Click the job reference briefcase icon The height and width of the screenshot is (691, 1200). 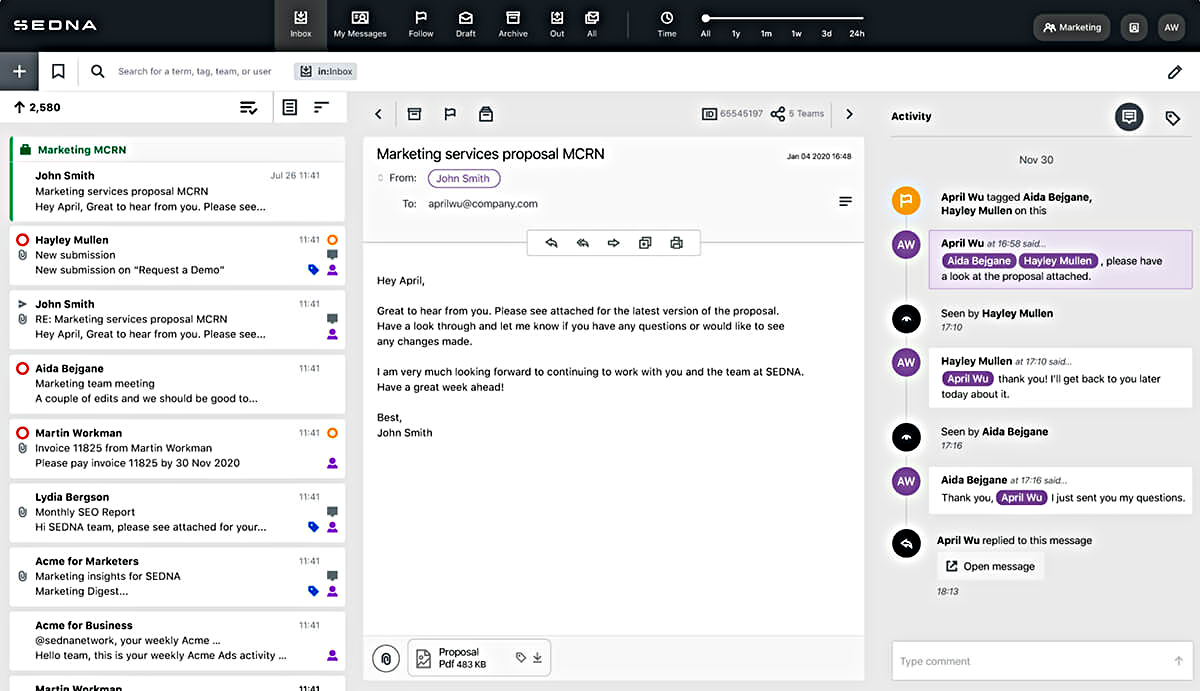click(486, 114)
